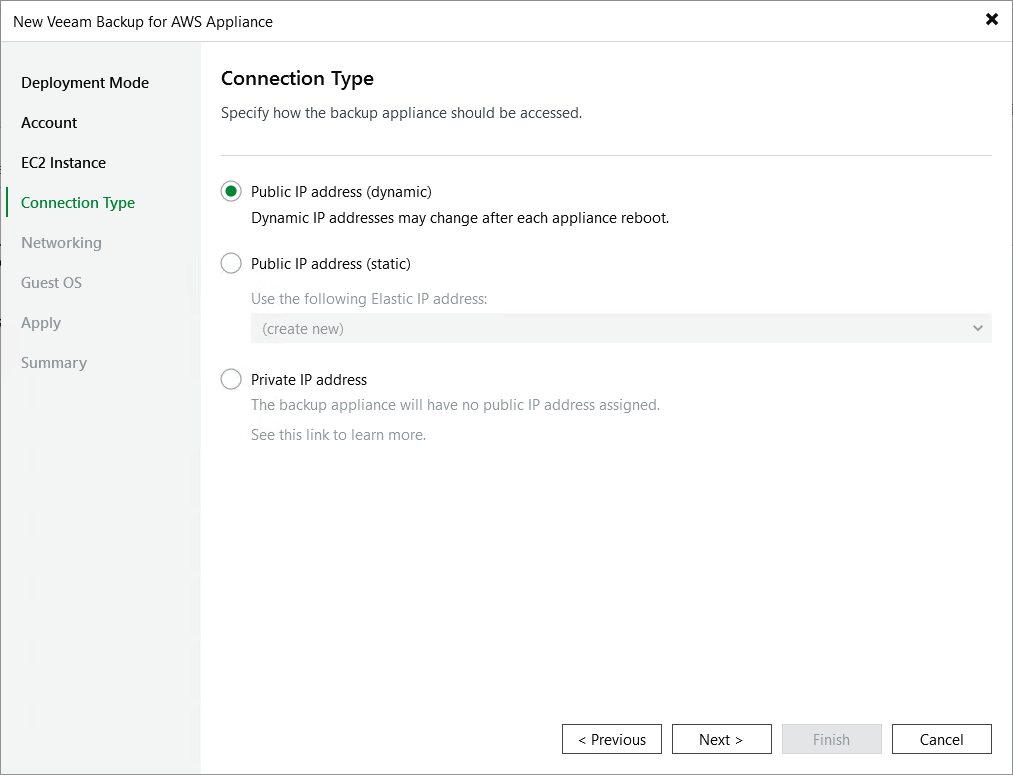1013x775 pixels.
Task: Click the dropdown chevron next to (create new)
Action: tap(977, 327)
